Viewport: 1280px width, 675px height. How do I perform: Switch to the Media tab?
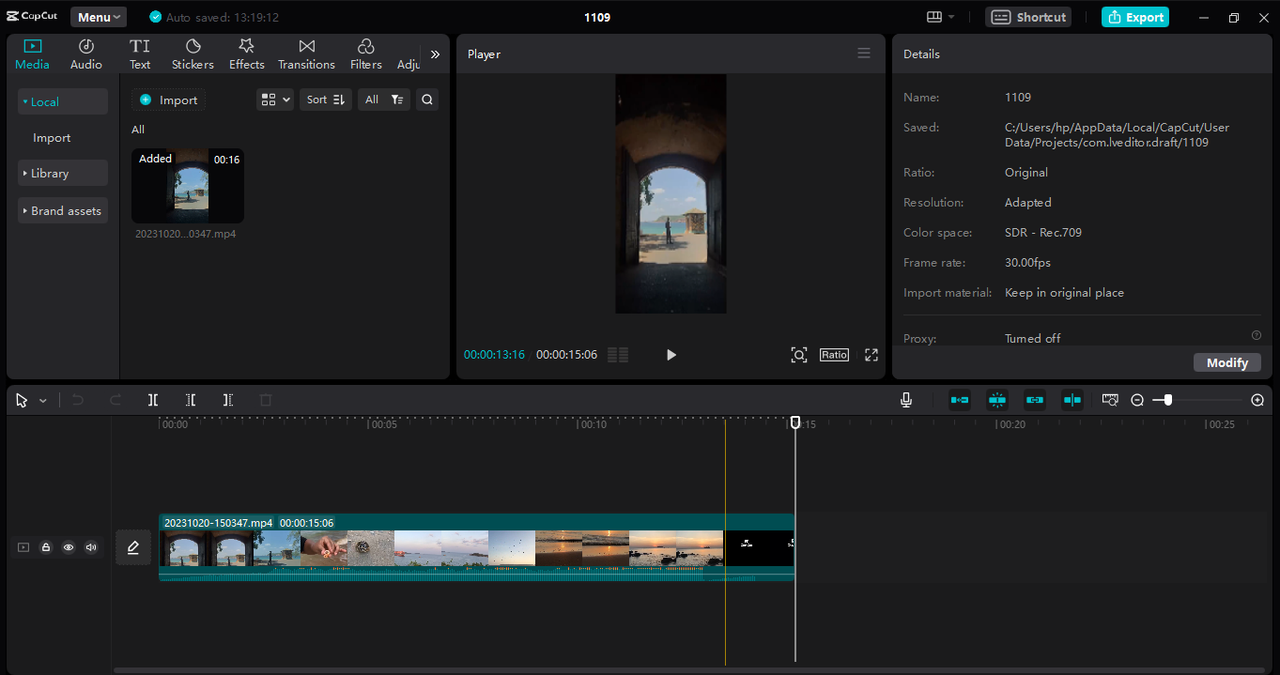click(32, 54)
